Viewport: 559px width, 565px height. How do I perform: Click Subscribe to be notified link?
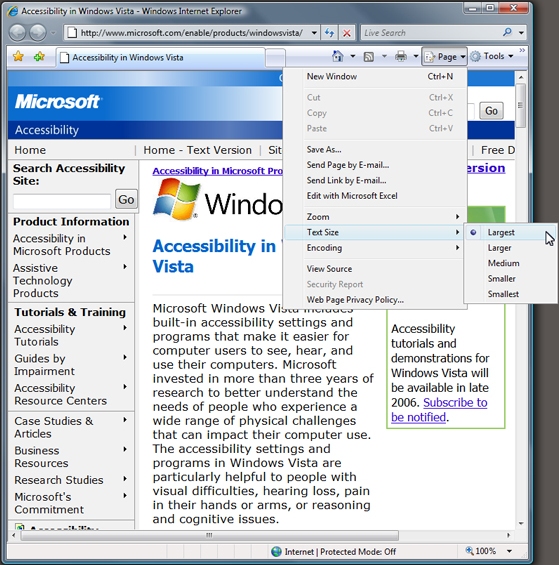(439, 410)
